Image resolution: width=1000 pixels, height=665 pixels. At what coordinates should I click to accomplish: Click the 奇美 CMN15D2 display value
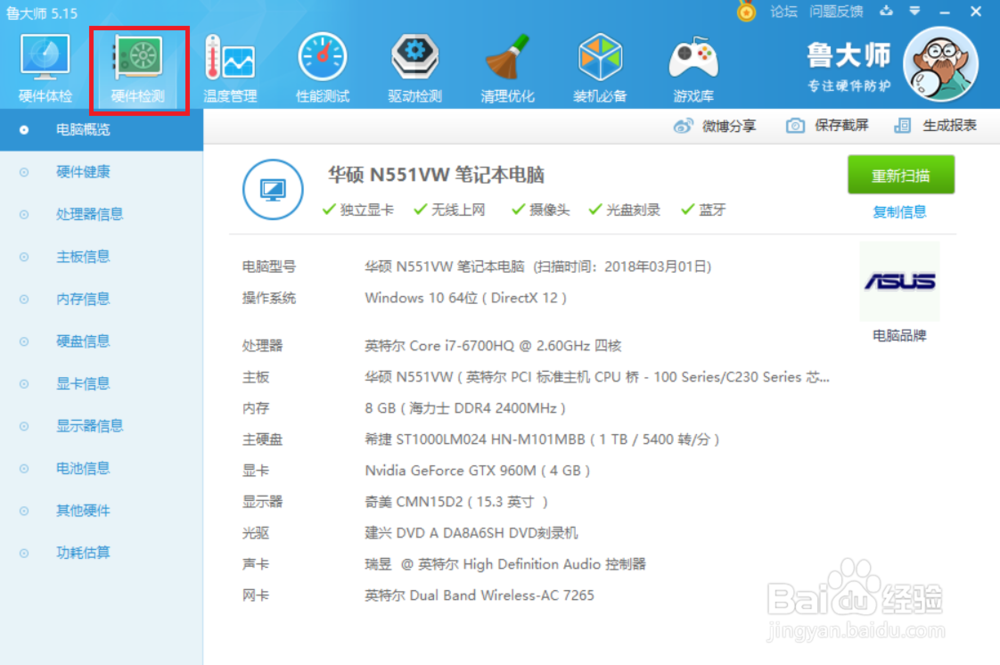[456, 502]
